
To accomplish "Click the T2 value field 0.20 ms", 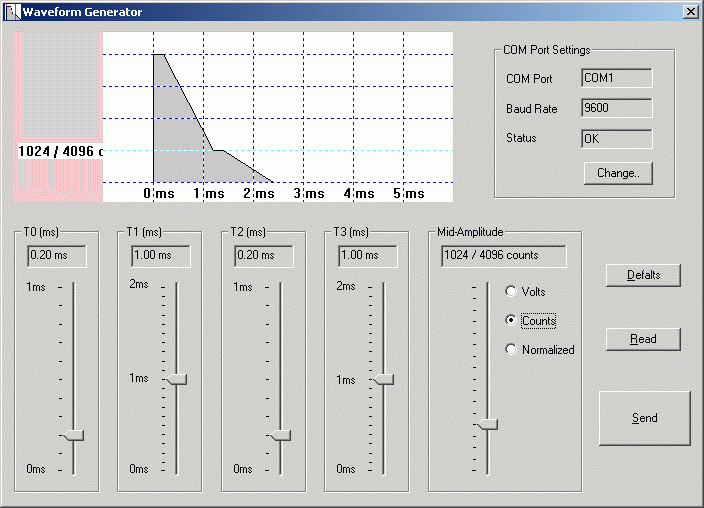I will point(264,256).
